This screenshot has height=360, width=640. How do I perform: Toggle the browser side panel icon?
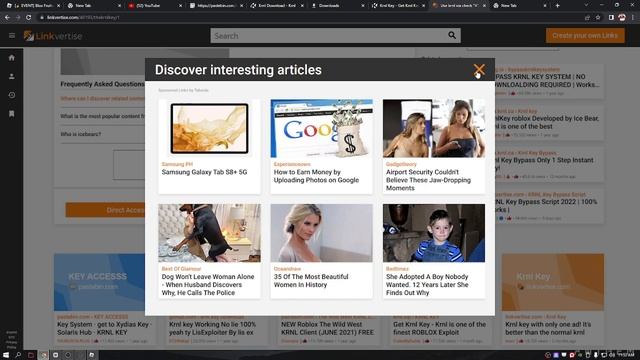tap(611, 18)
